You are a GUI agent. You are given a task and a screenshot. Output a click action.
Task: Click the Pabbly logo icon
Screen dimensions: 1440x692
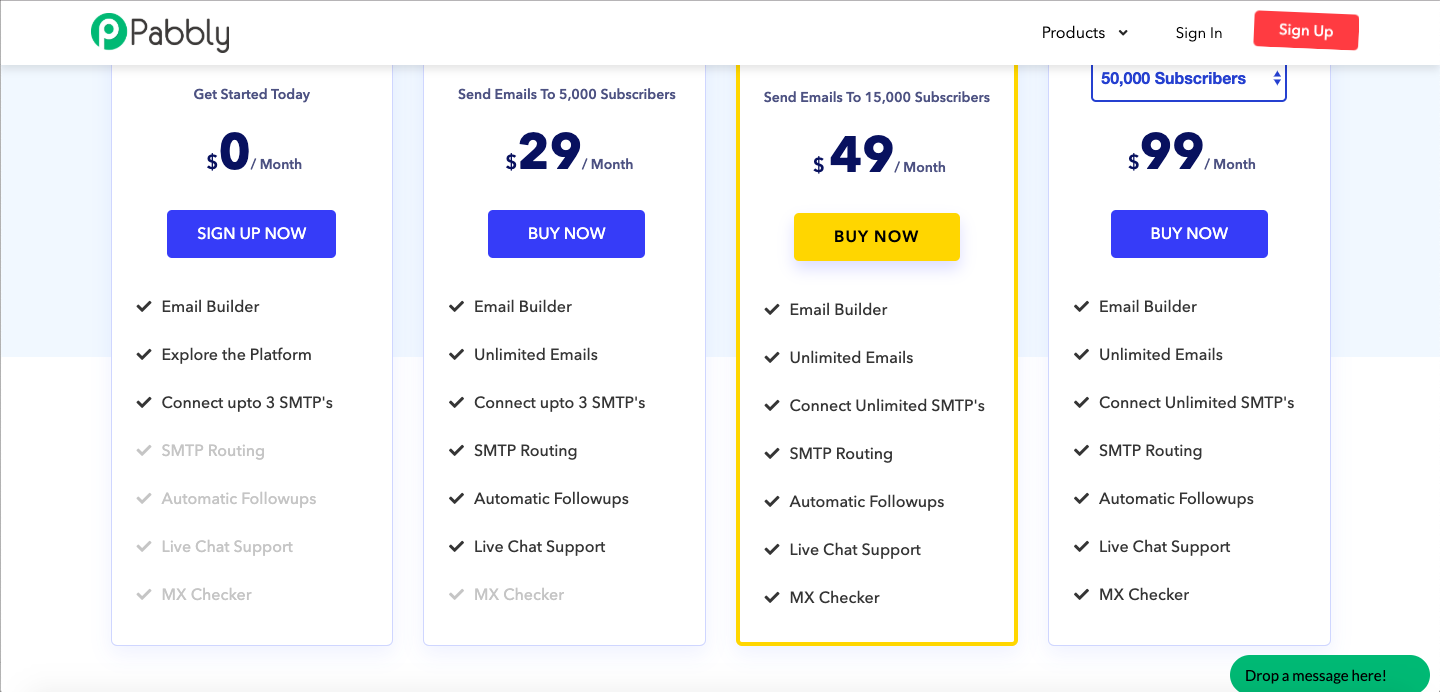tap(108, 32)
